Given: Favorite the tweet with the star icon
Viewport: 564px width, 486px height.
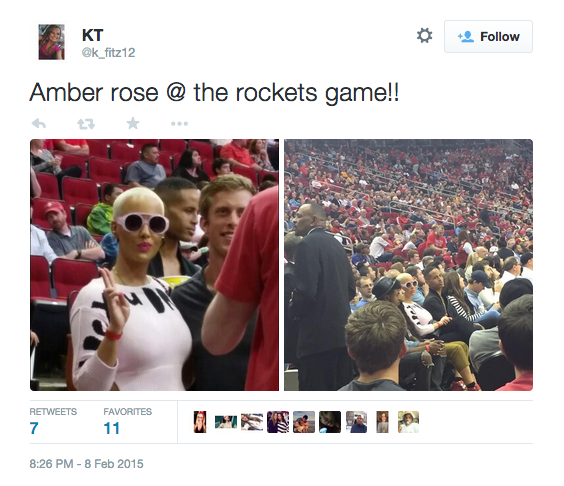Looking at the screenshot, I should pos(133,123).
